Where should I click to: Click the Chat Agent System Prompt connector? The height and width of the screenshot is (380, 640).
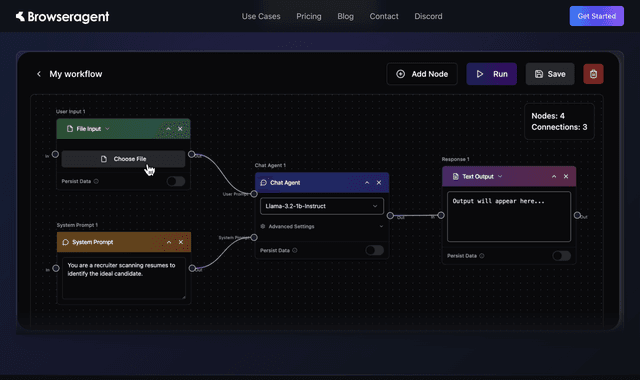(254, 237)
